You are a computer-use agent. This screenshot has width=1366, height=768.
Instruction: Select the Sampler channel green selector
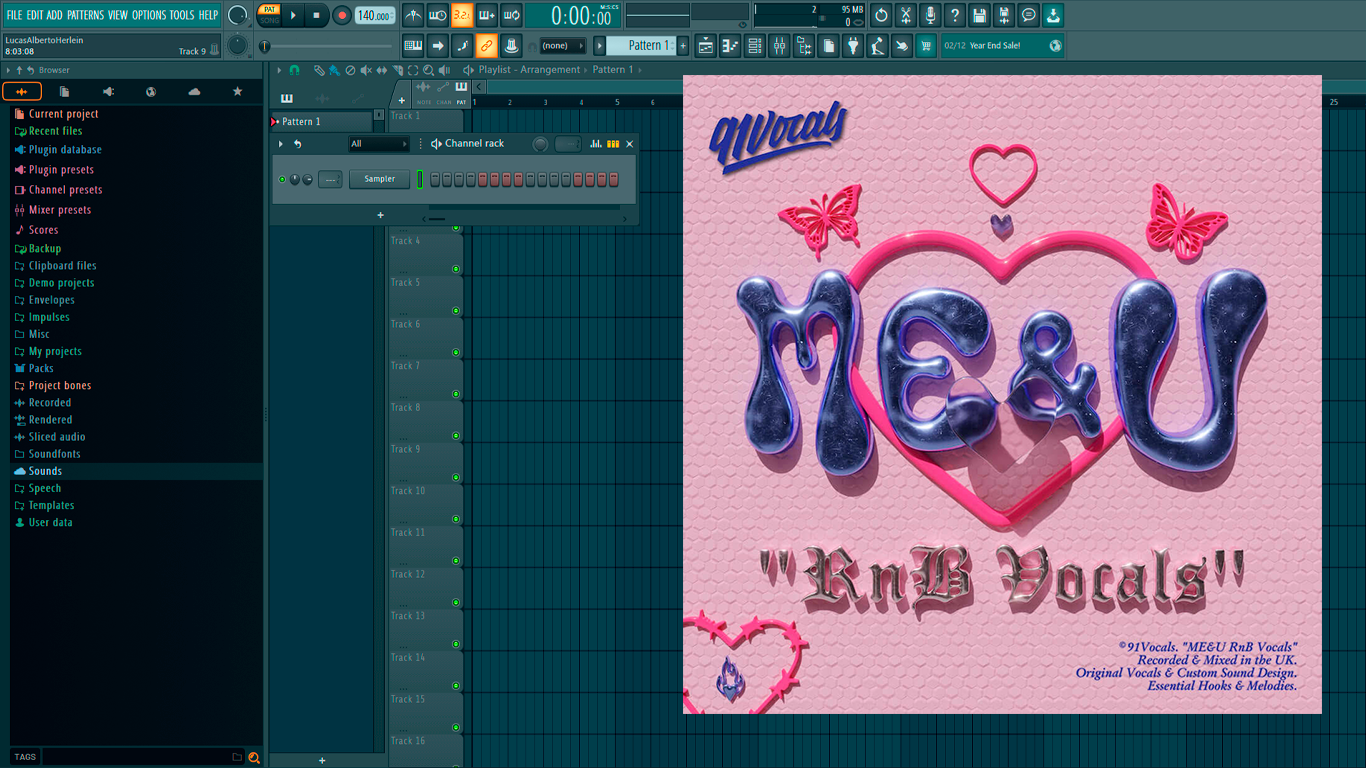(x=421, y=179)
